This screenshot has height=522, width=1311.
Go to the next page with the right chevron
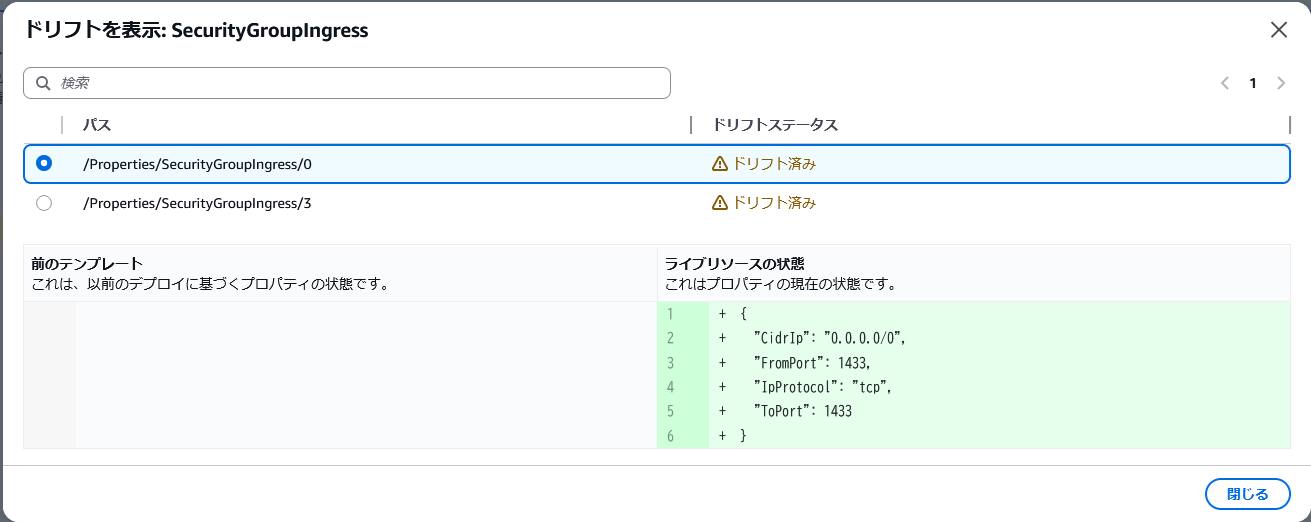(1281, 83)
